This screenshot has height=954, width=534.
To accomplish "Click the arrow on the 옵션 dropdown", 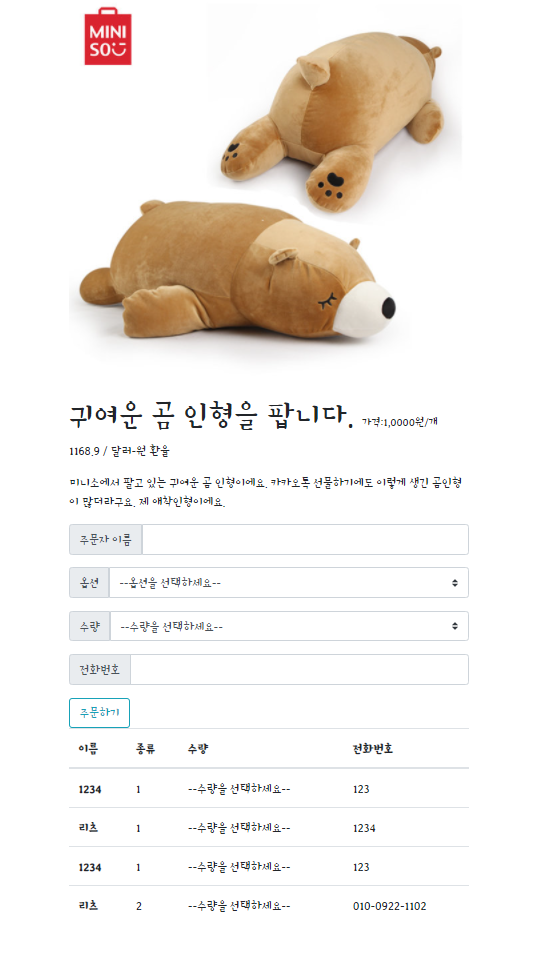I will point(455,583).
